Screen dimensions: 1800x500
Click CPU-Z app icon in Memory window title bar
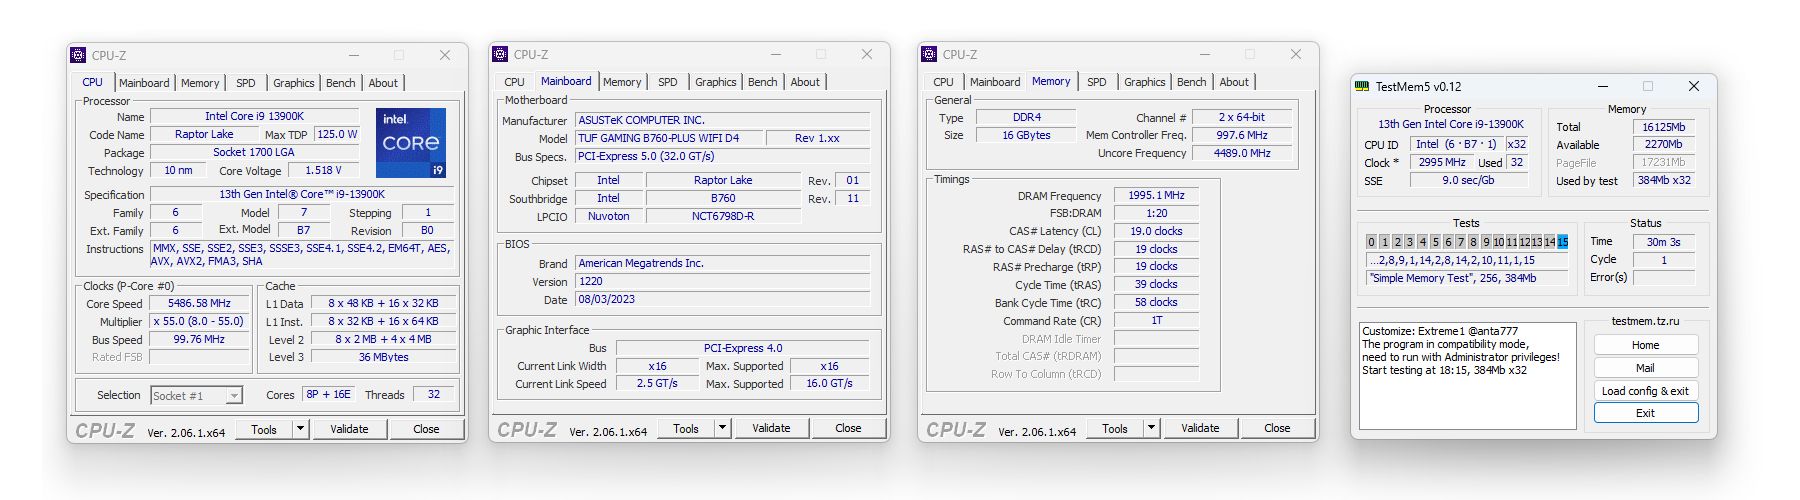pos(930,55)
